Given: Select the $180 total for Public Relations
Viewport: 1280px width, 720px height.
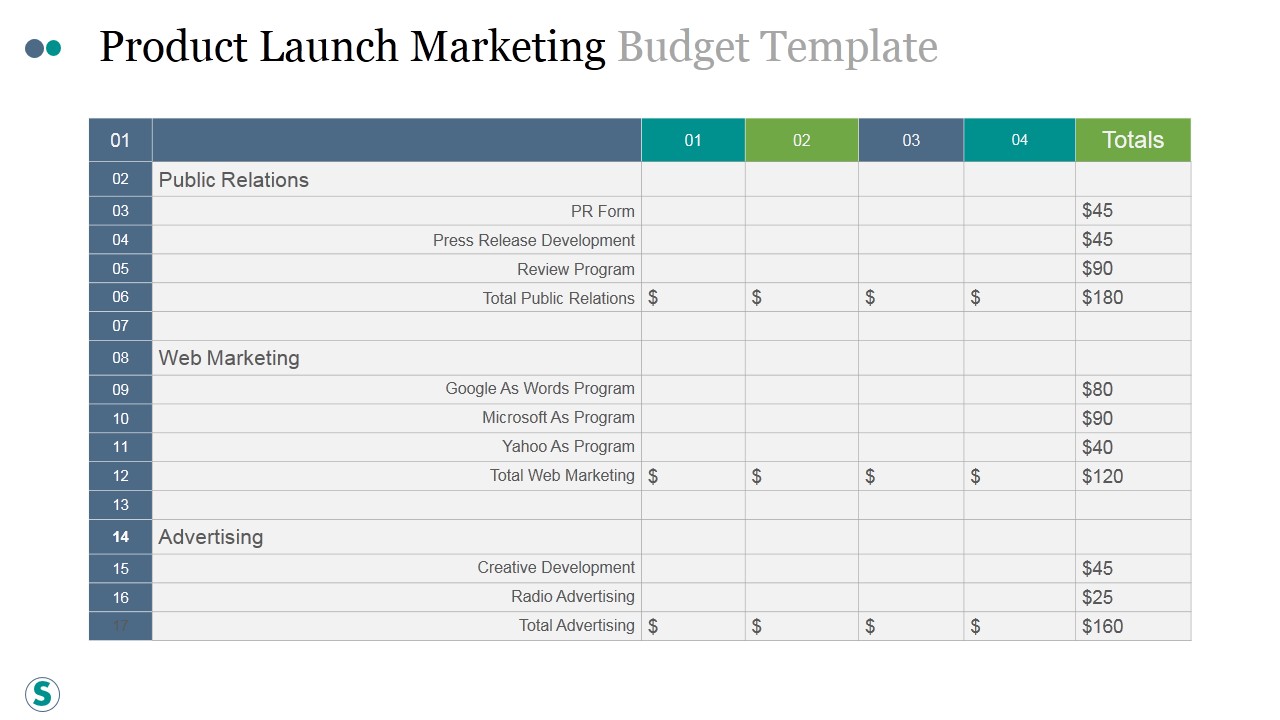Looking at the screenshot, I should tap(1102, 297).
